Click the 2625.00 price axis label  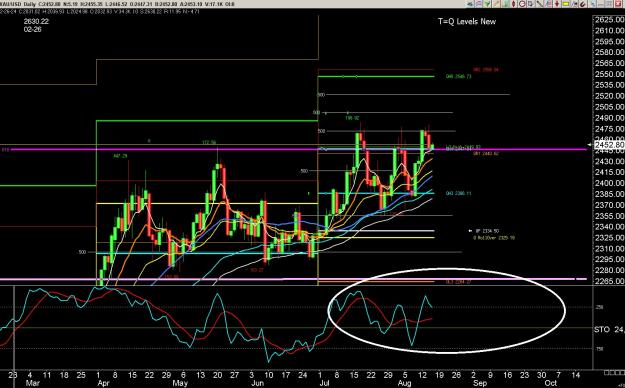click(609, 20)
